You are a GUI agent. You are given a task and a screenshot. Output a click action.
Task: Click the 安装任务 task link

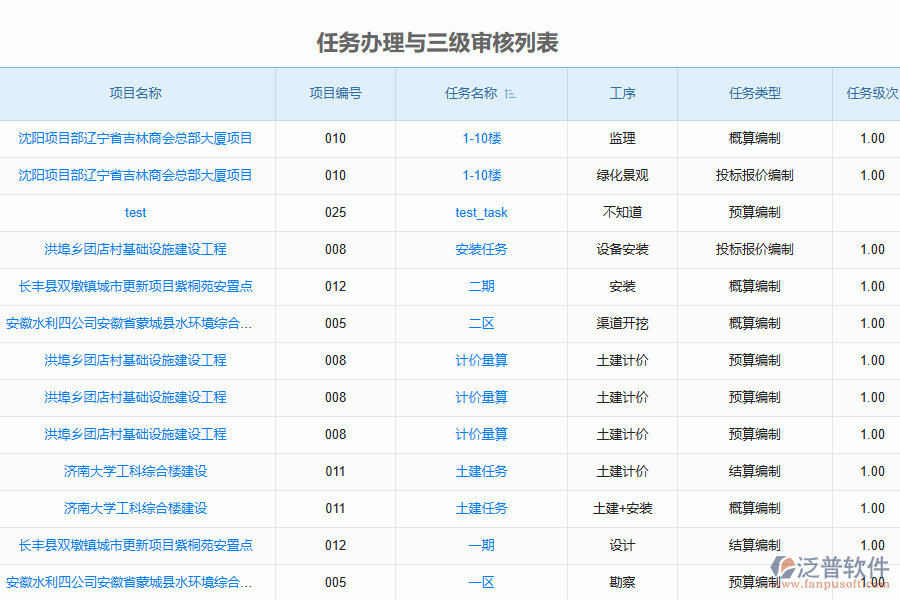click(x=481, y=249)
